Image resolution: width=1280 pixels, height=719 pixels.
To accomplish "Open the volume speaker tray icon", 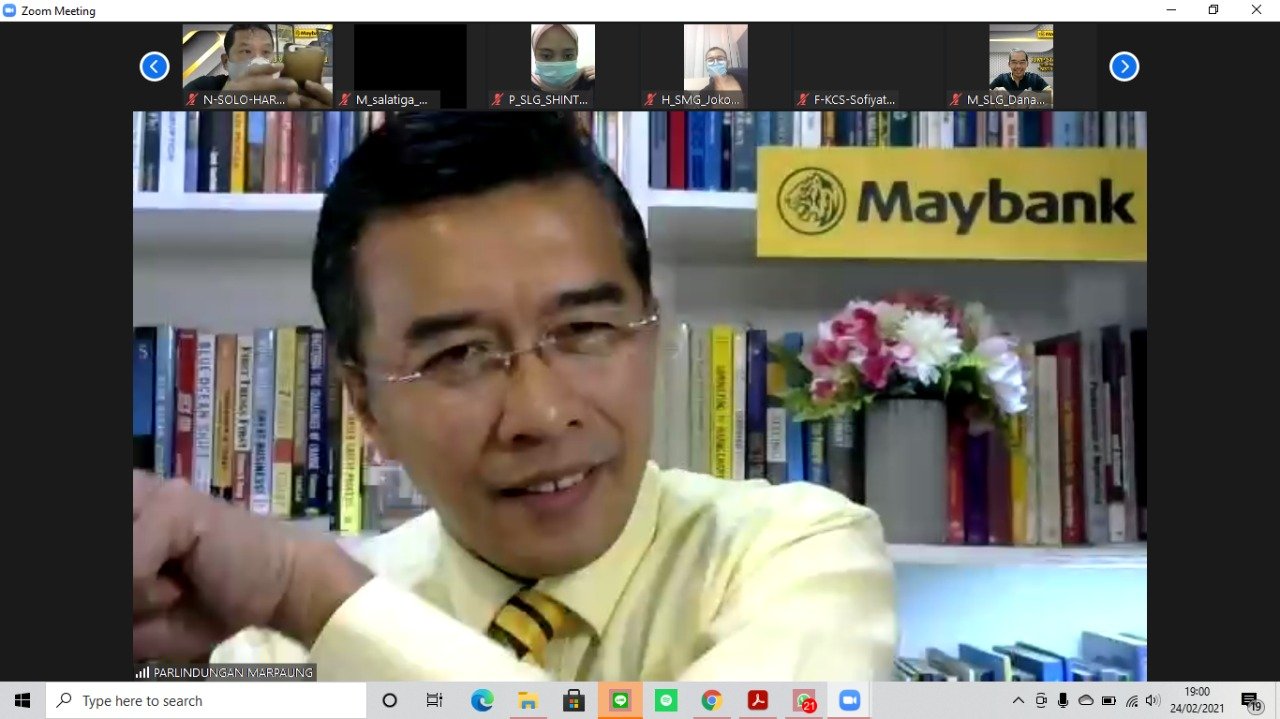I will (x=1154, y=700).
